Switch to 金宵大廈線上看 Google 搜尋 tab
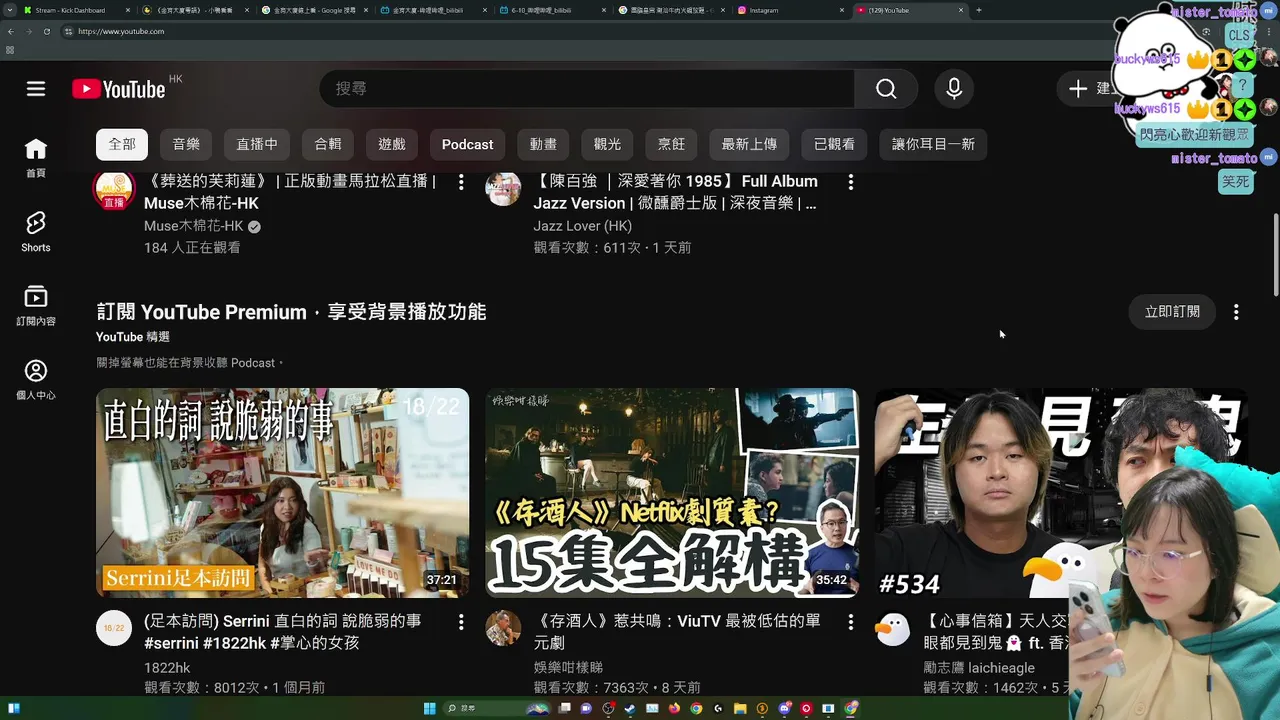The image size is (1280, 720). coord(314,10)
